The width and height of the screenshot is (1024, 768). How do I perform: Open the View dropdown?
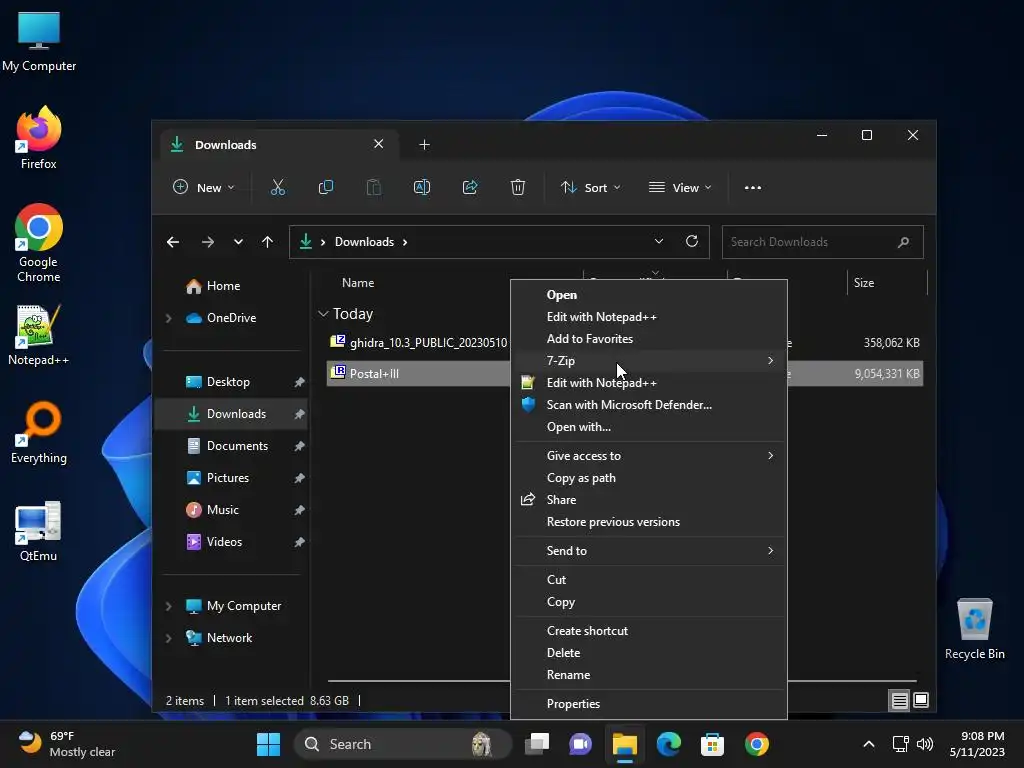680,187
